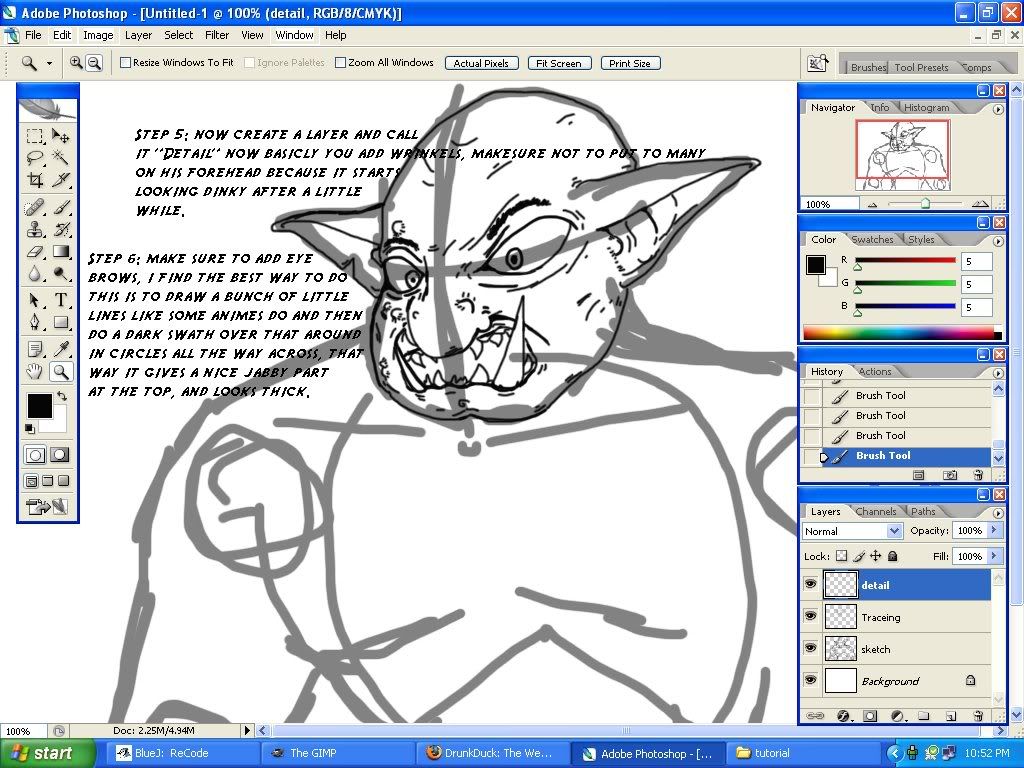Image resolution: width=1024 pixels, height=768 pixels.
Task: Select the Healing Brush tool
Action: coord(35,208)
